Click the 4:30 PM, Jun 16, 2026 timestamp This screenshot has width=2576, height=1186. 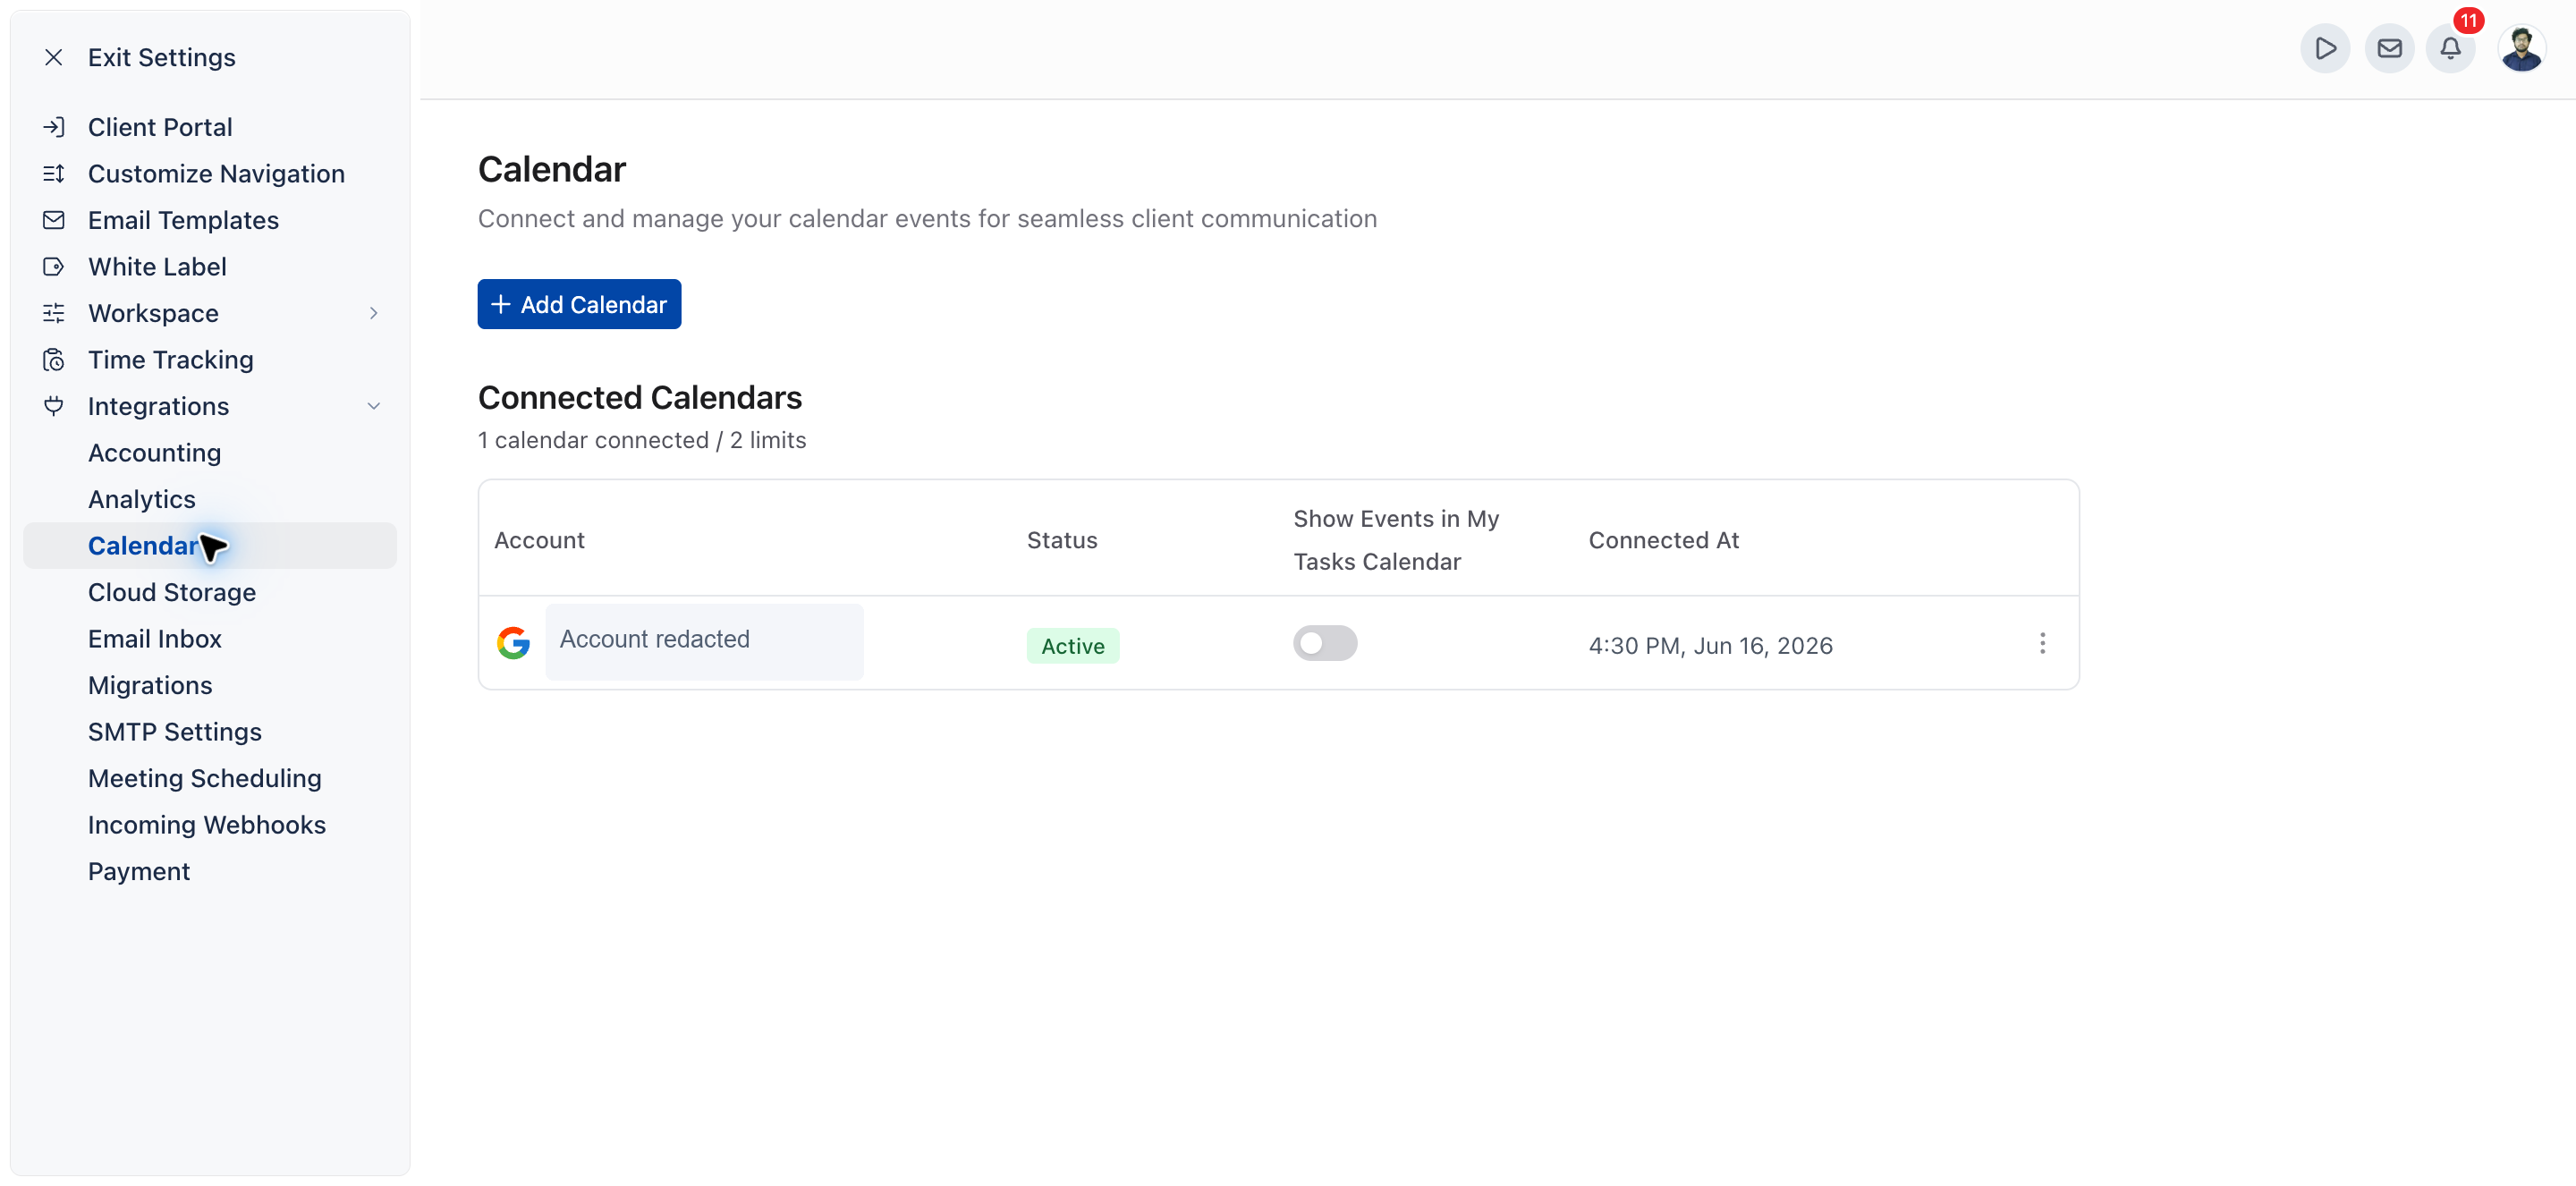(x=1710, y=646)
